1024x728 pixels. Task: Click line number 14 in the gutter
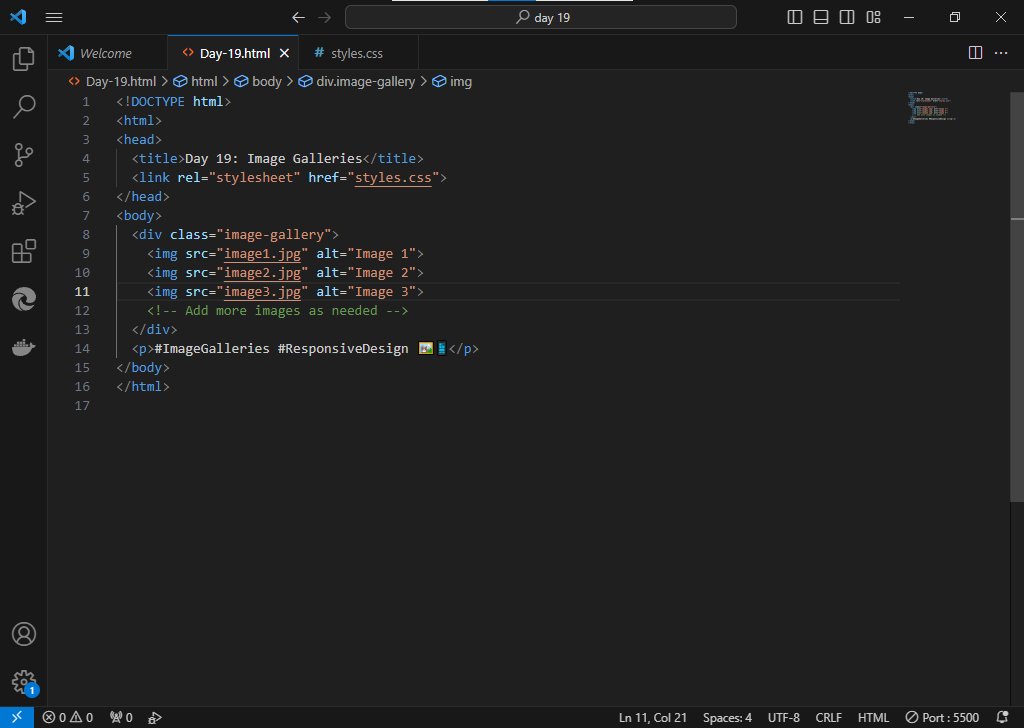tap(82, 348)
